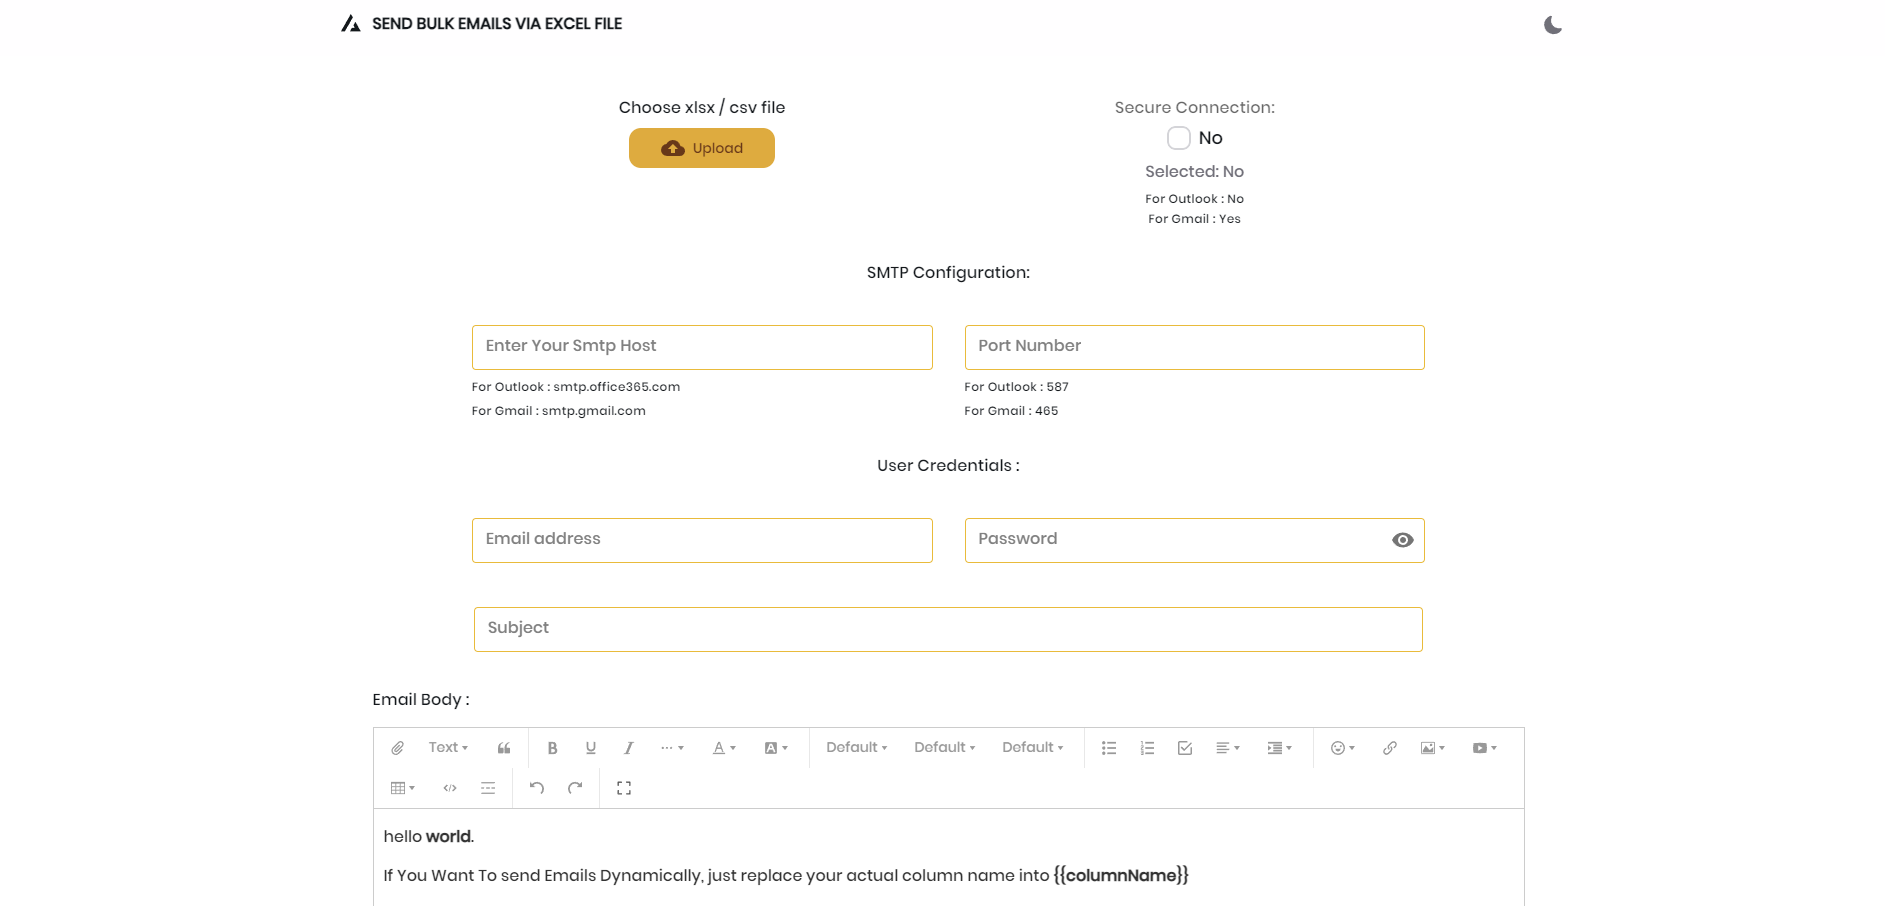The width and height of the screenshot is (1885, 906).
Task: Focus the Email address field
Action: click(702, 540)
